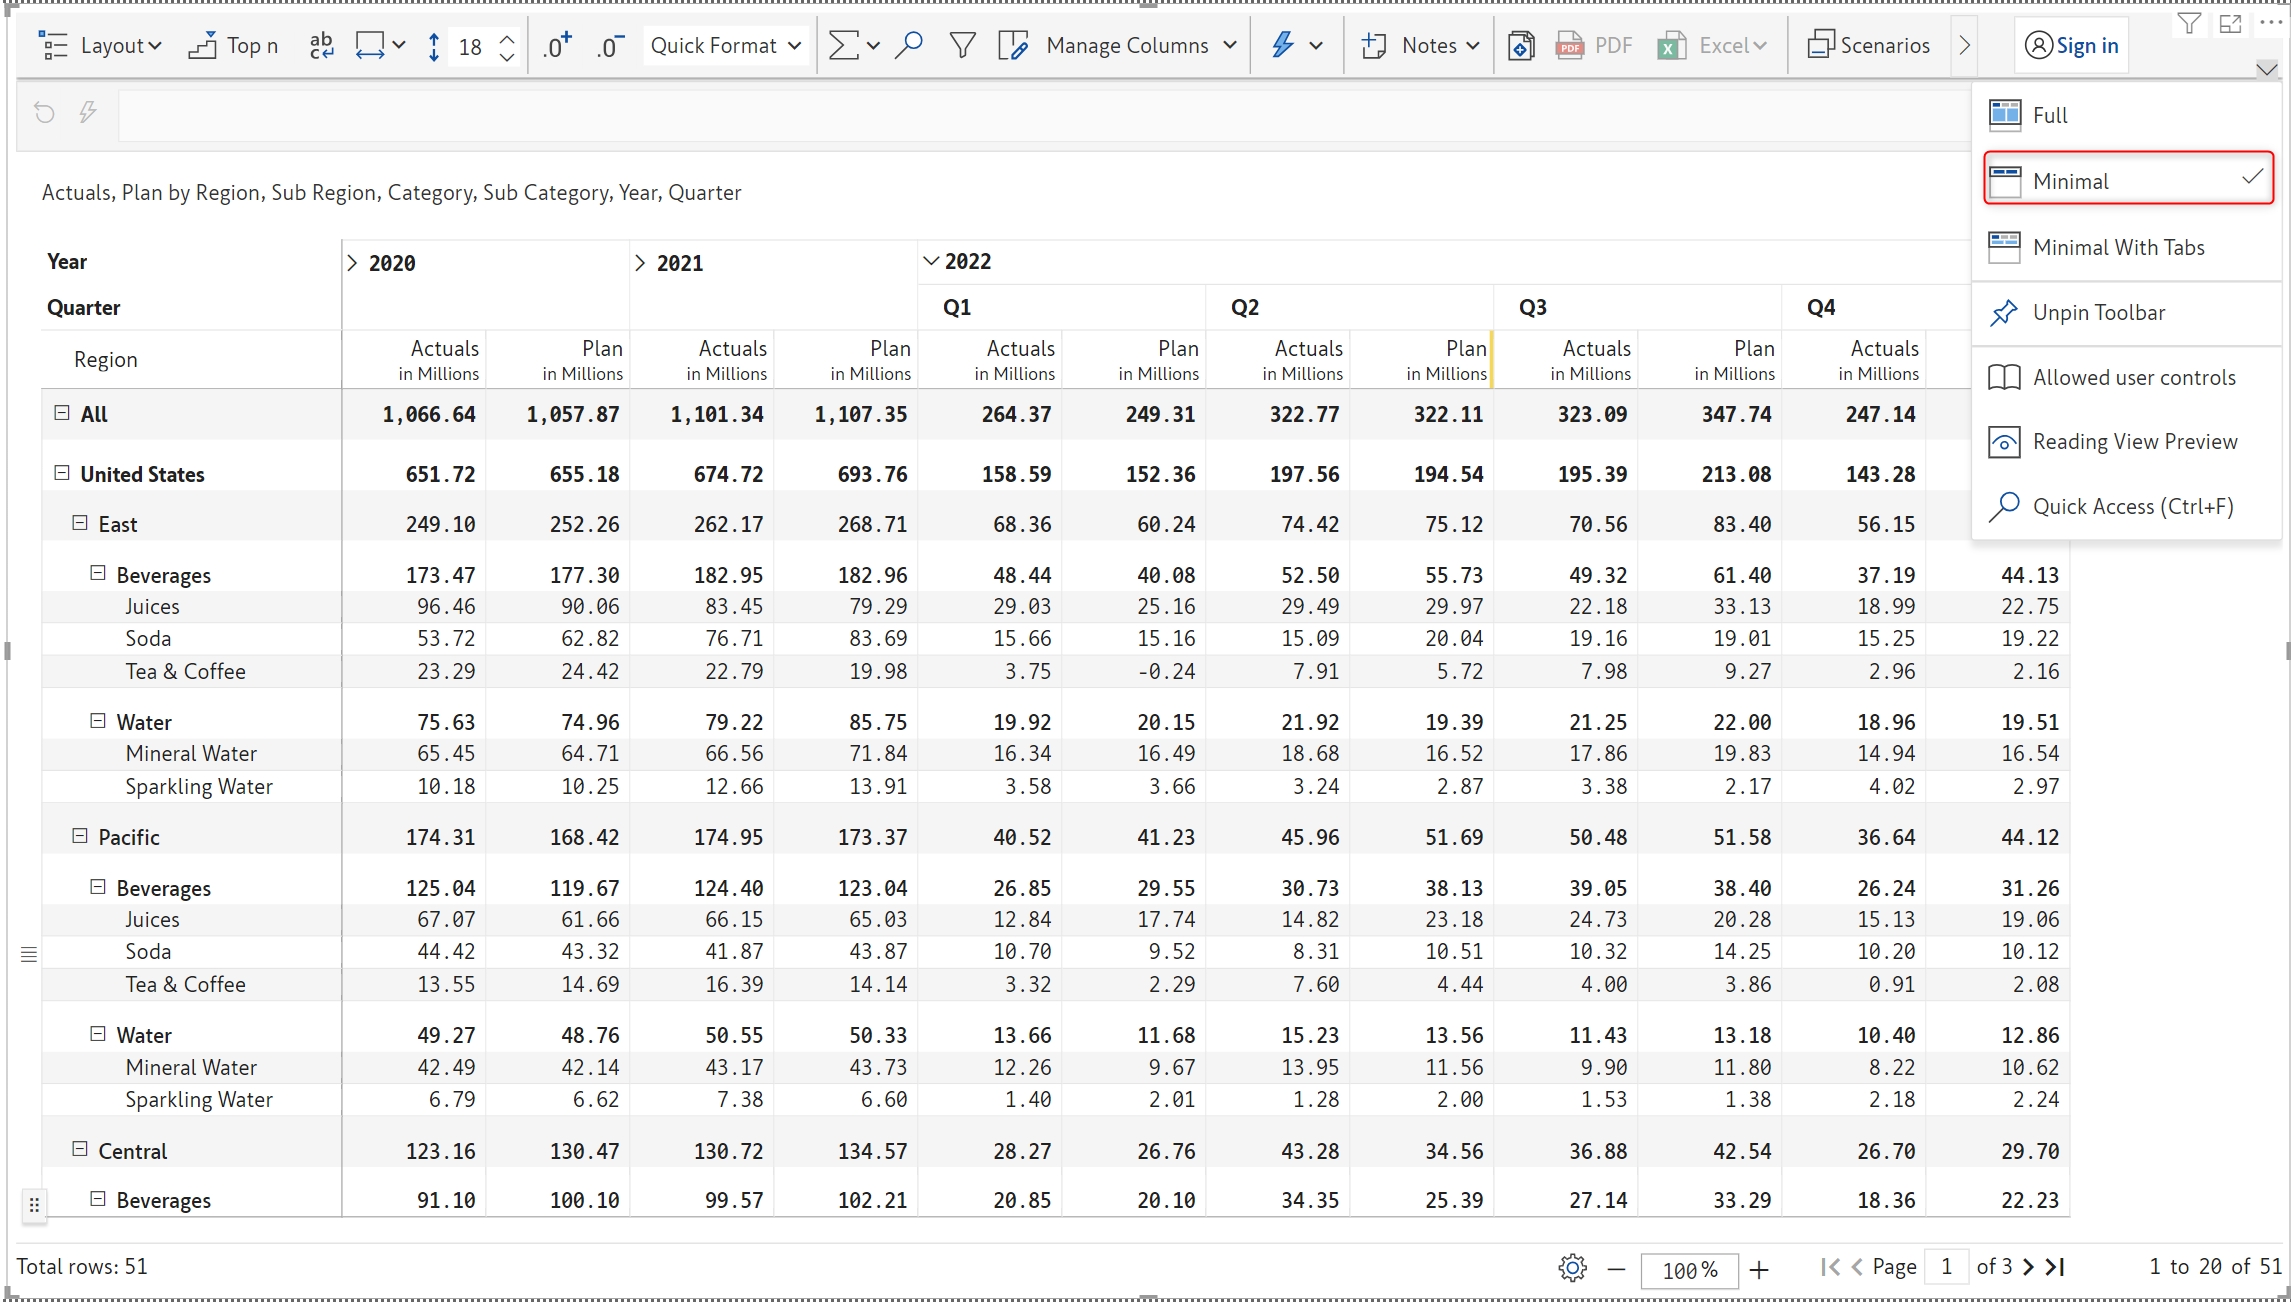Click the undo arrow icon
This screenshot has height=1303, width=2291.
tap(44, 112)
